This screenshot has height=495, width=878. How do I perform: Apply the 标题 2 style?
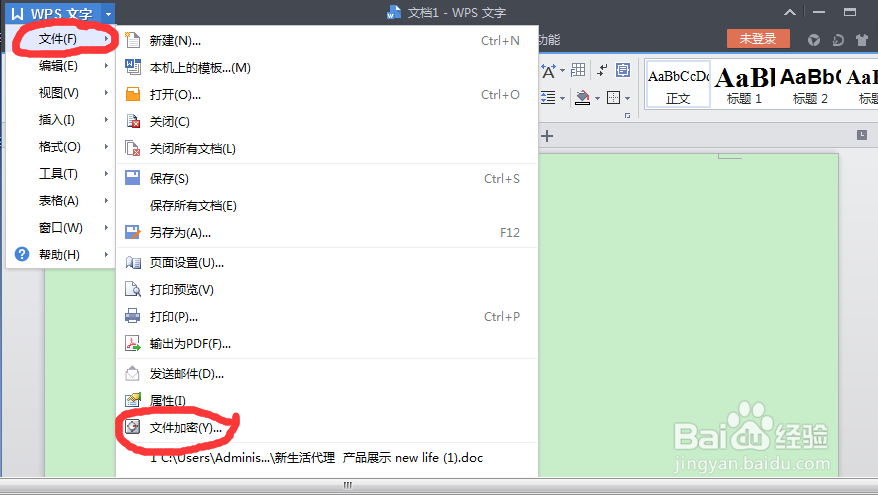pyautogui.click(x=810, y=84)
